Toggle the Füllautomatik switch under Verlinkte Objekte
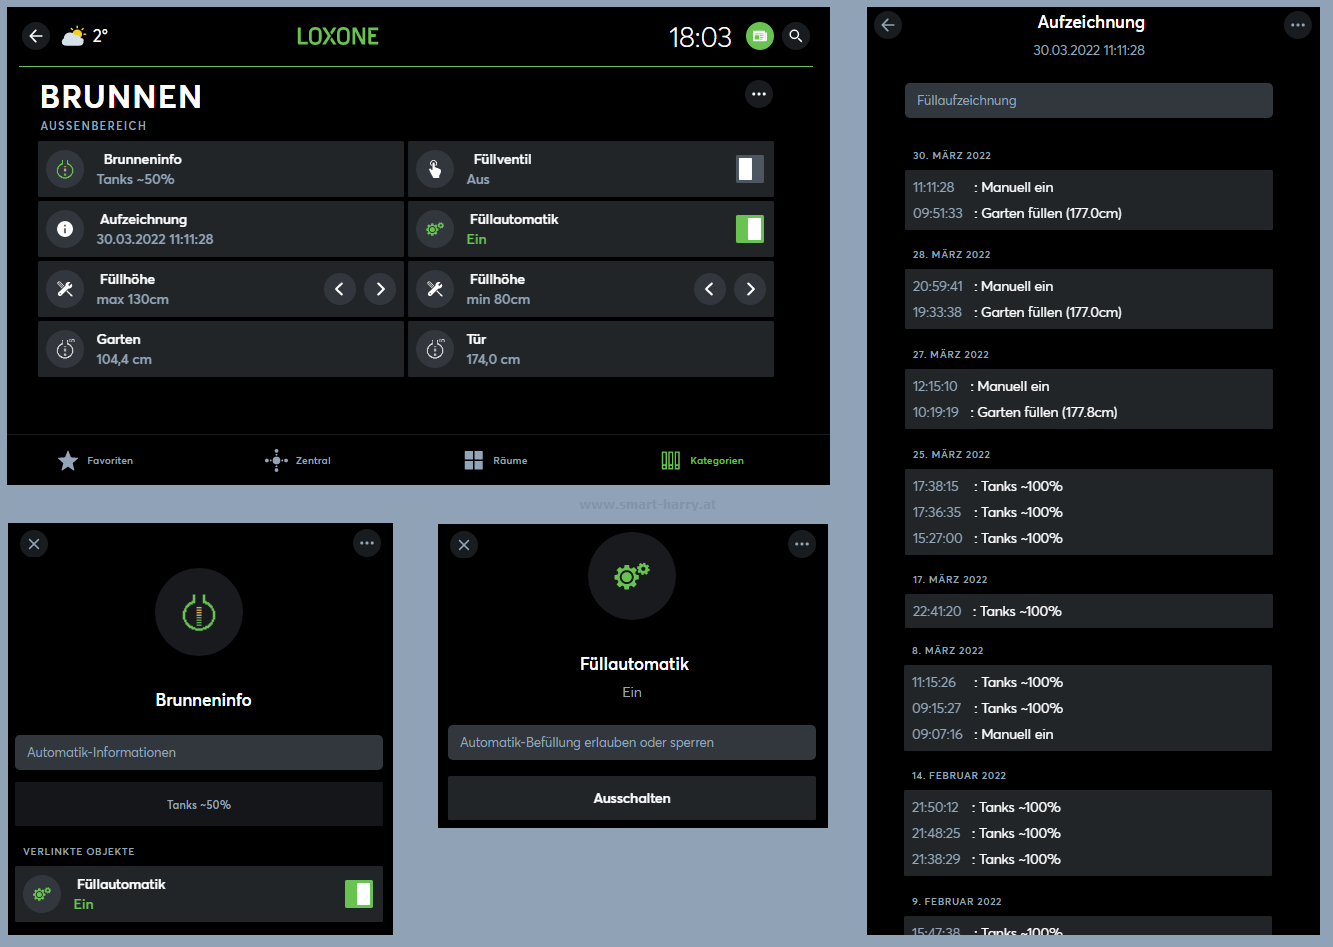 click(x=359, y=894)
